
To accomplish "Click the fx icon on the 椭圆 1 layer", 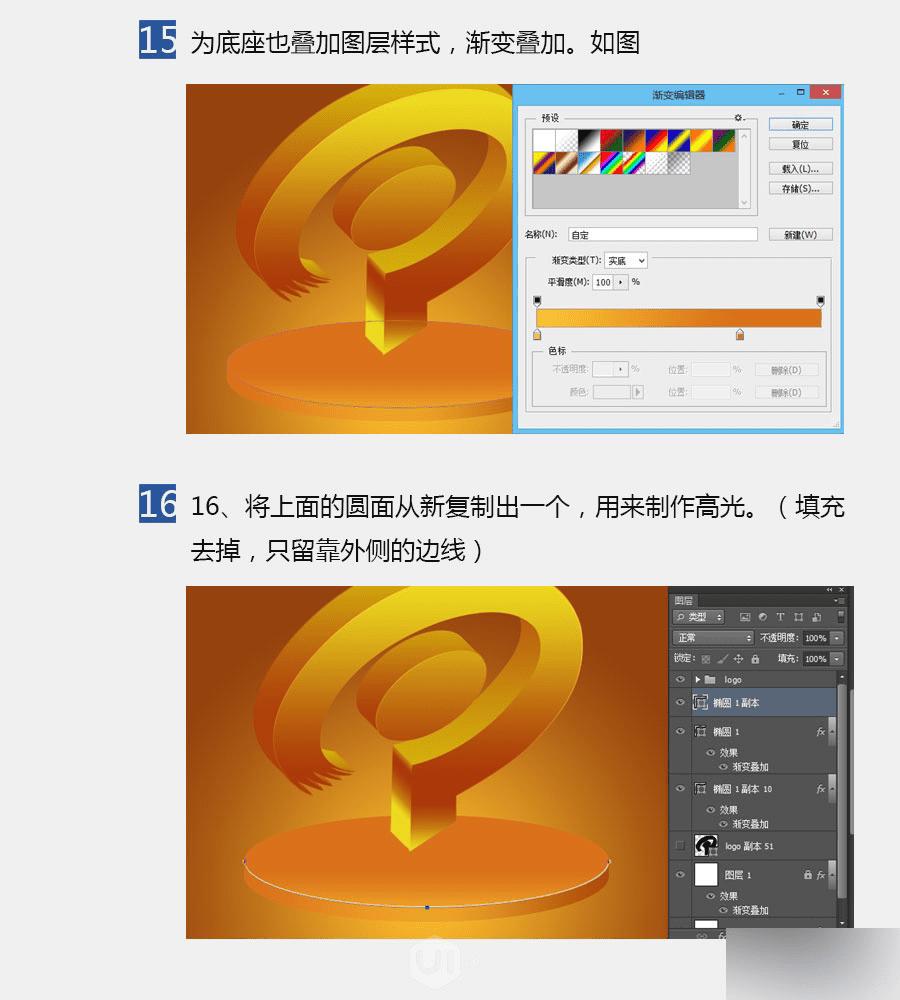I will point(820,731).
